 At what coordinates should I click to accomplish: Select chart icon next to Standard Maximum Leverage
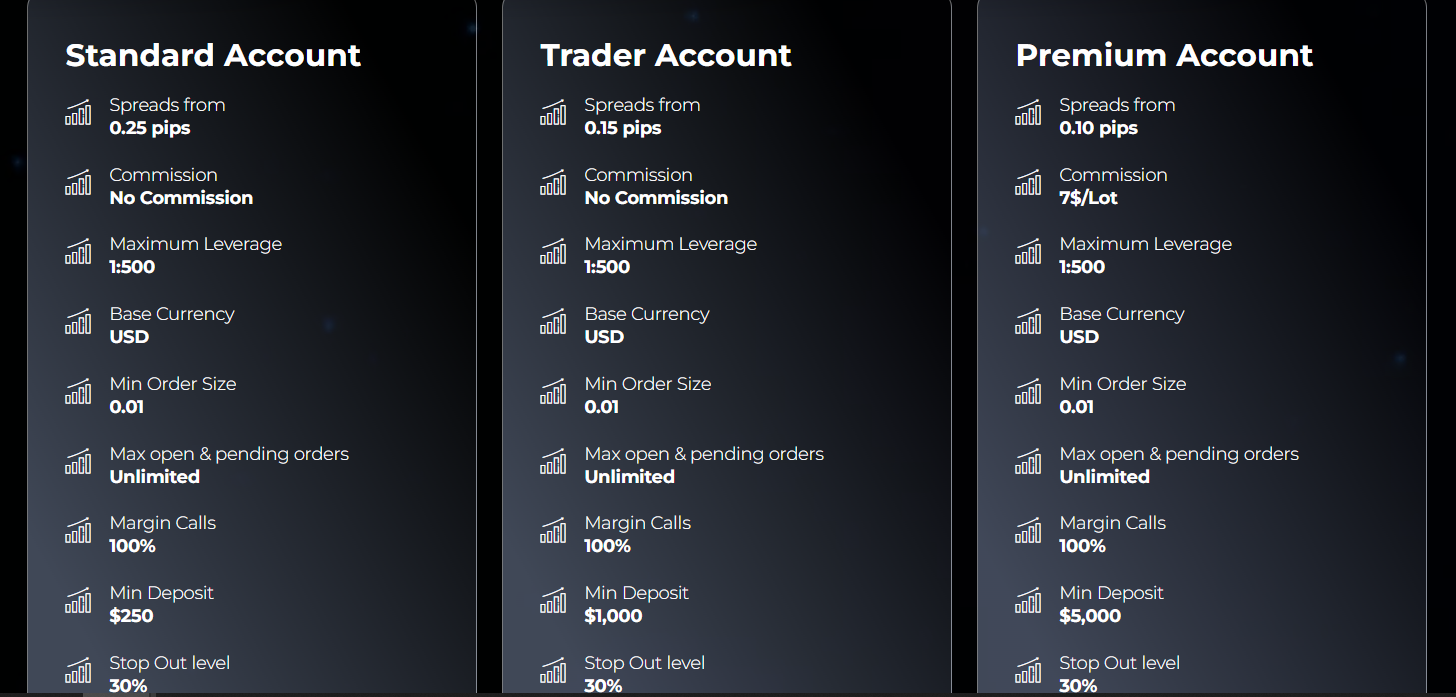click(78, 252)
